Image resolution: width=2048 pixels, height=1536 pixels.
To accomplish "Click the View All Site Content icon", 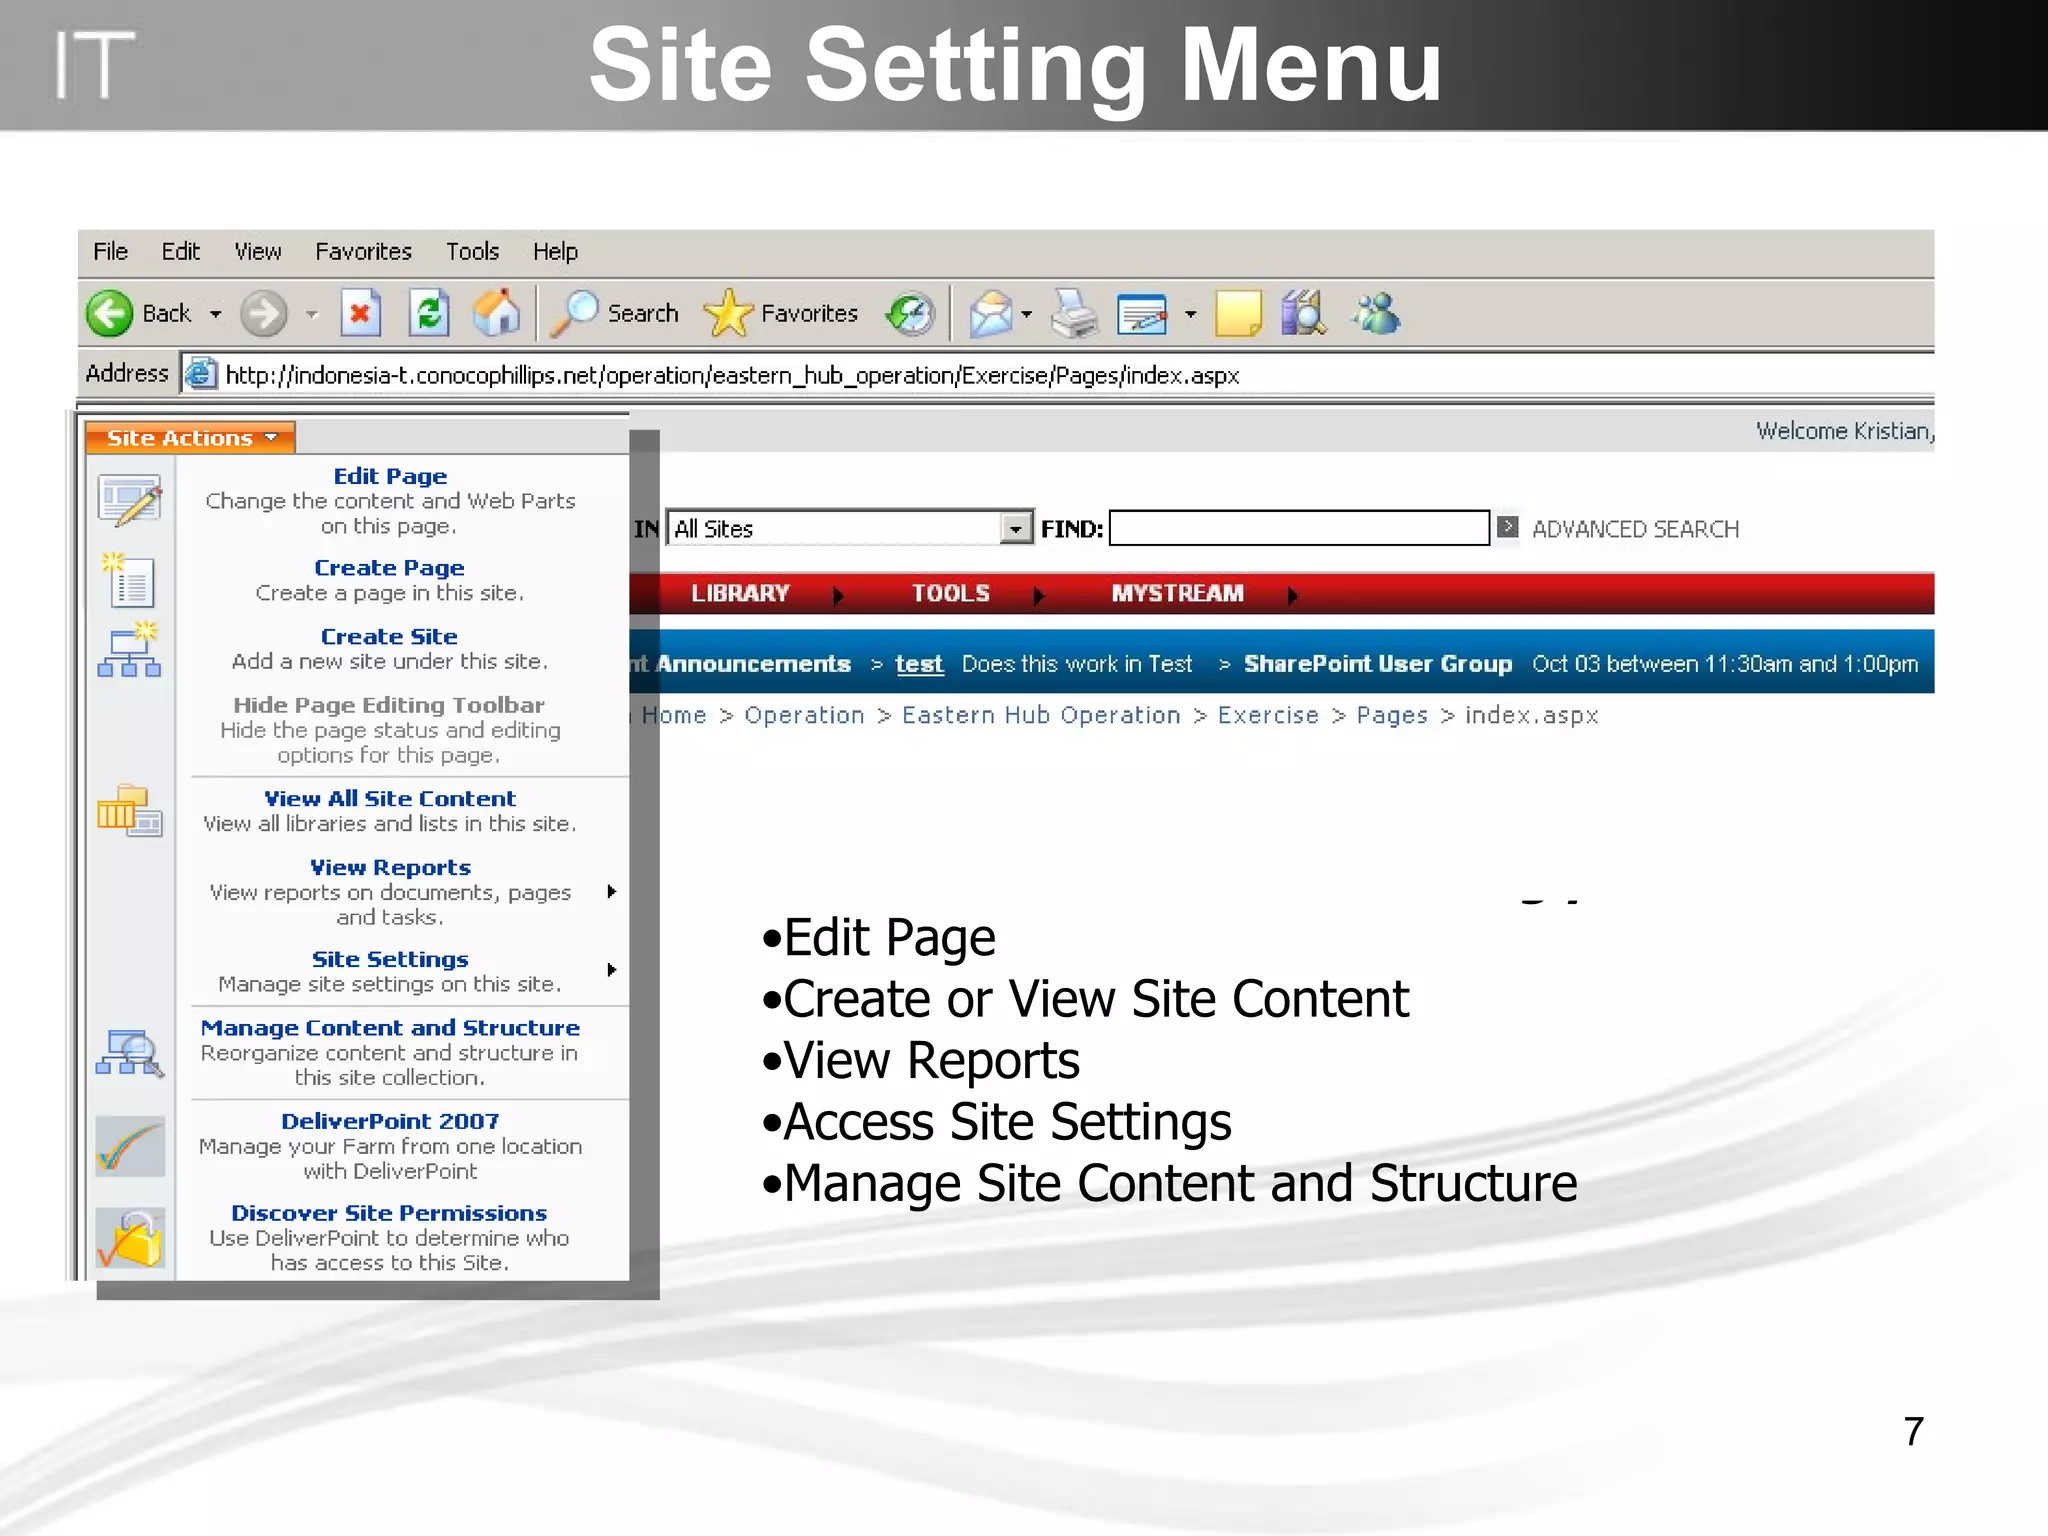I will click(130, 811).
